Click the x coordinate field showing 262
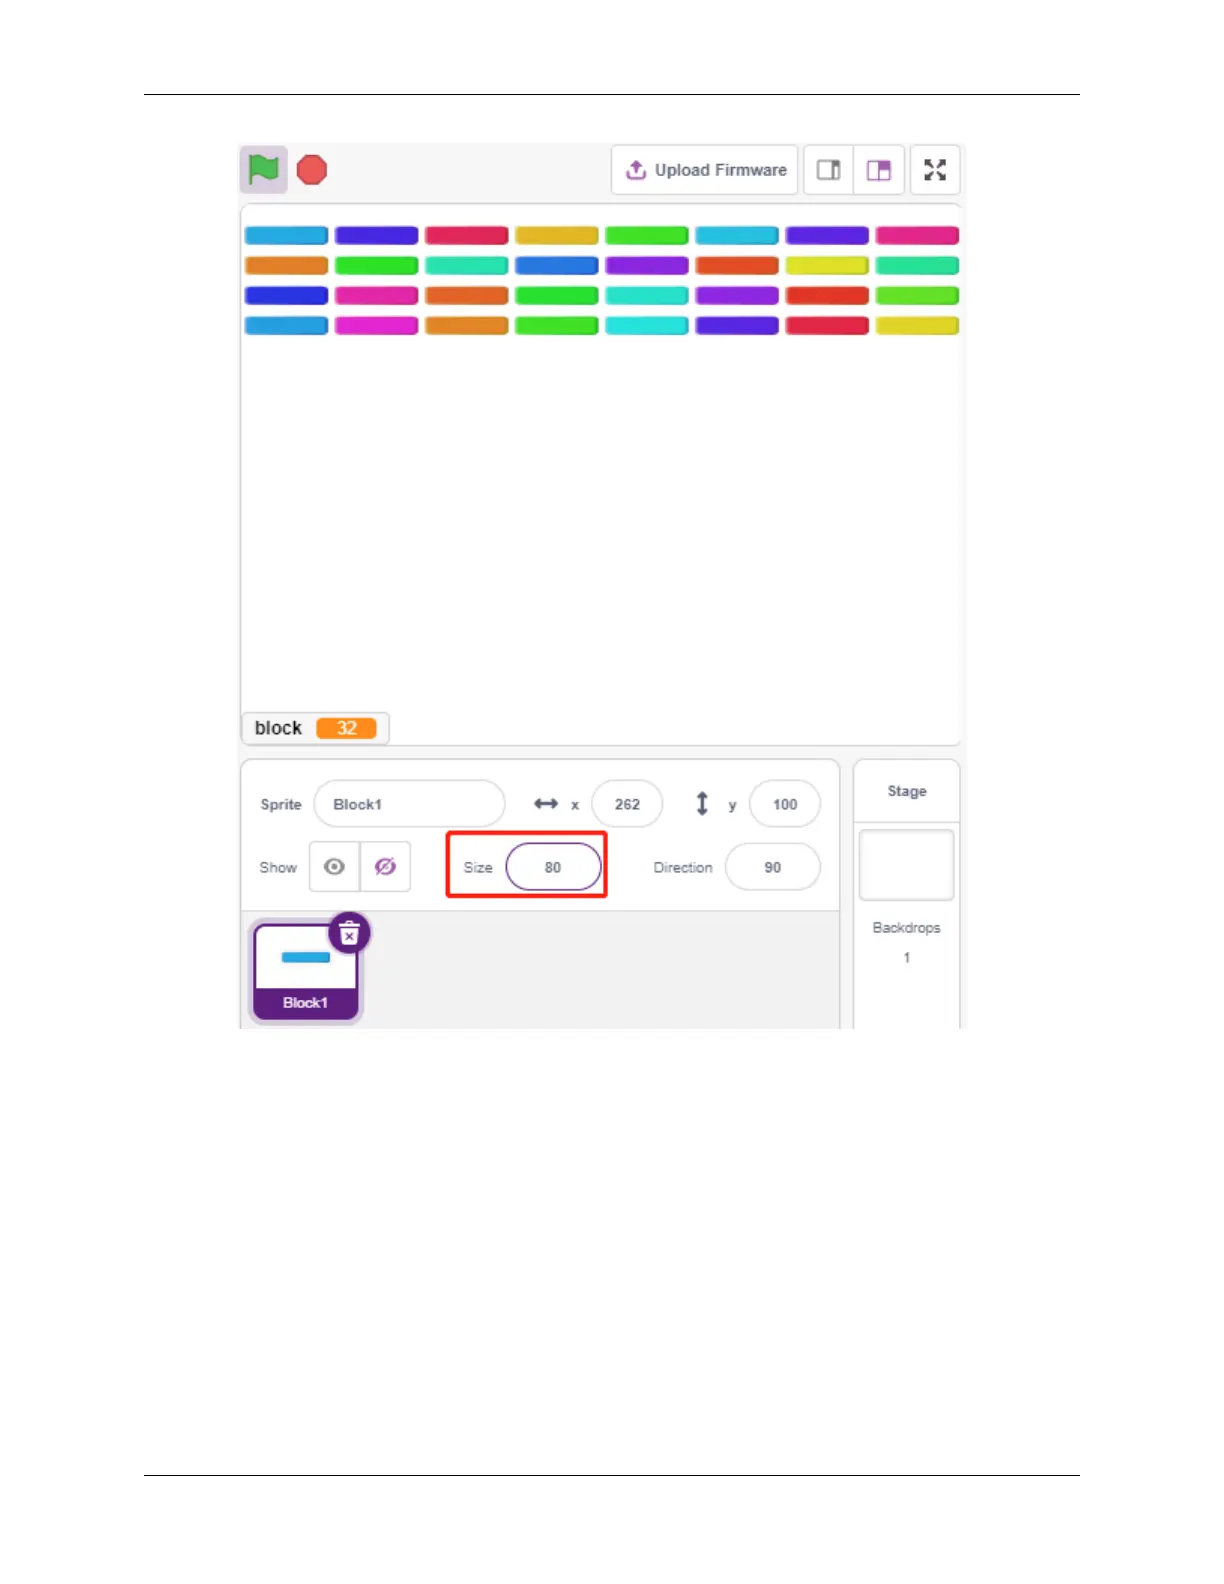The image size is (1224, 1584). 627,804
